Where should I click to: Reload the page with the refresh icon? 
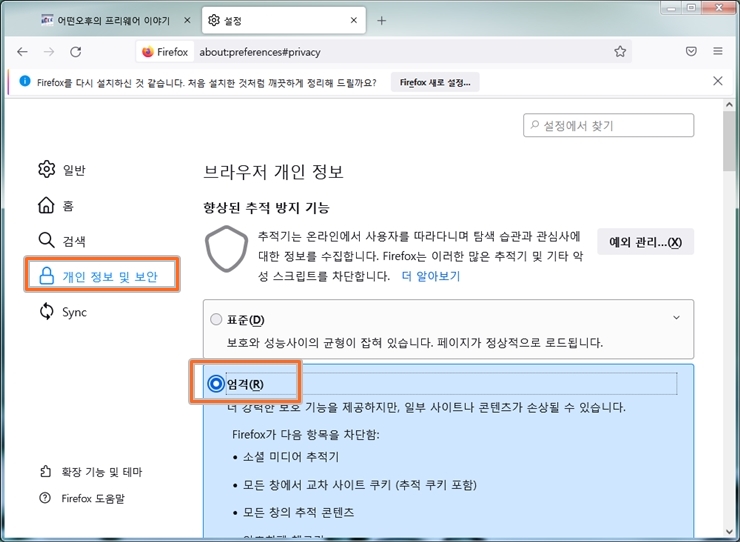pos(76,52)
